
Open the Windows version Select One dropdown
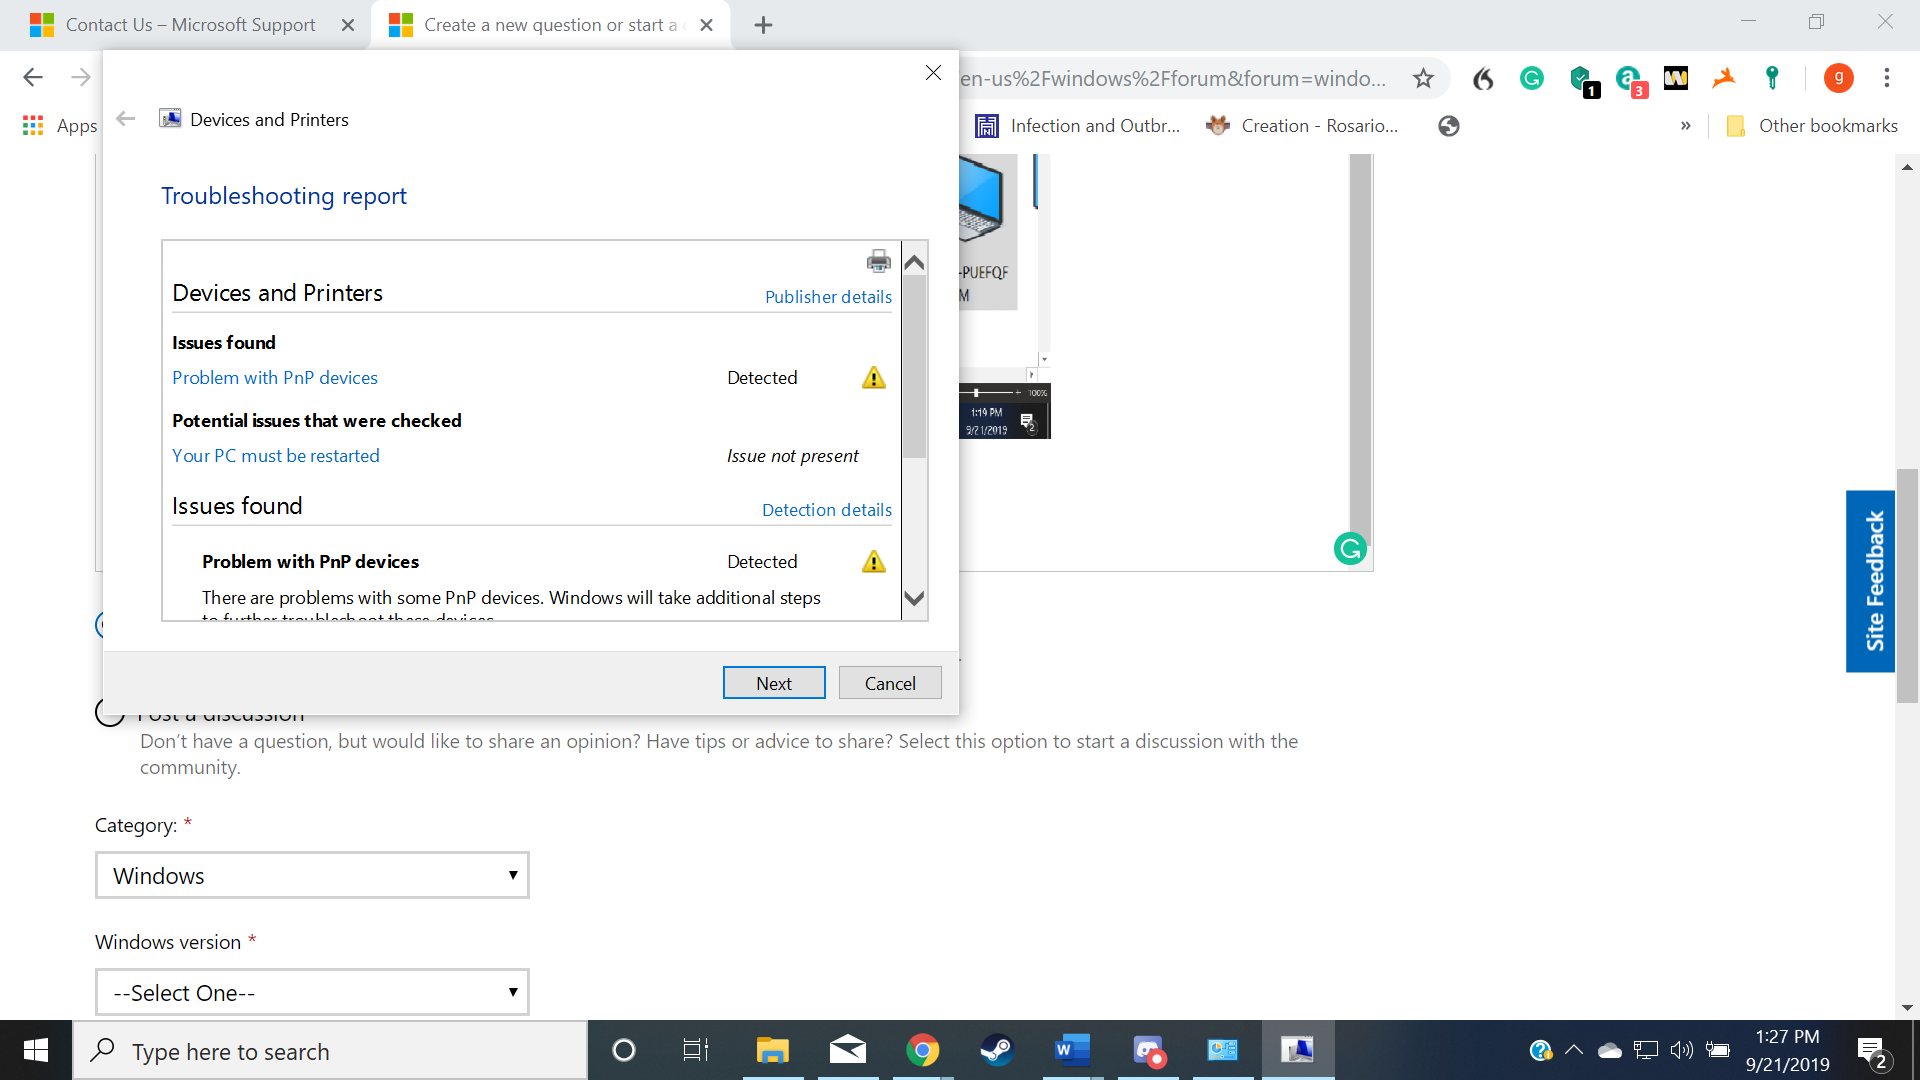[311, 992]
